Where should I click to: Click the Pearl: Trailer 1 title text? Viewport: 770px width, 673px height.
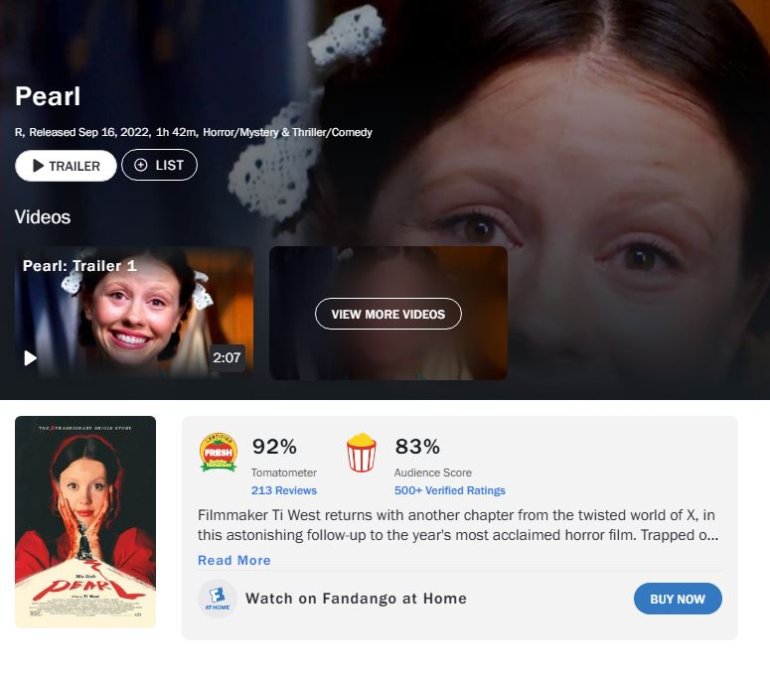click(80, 266)
